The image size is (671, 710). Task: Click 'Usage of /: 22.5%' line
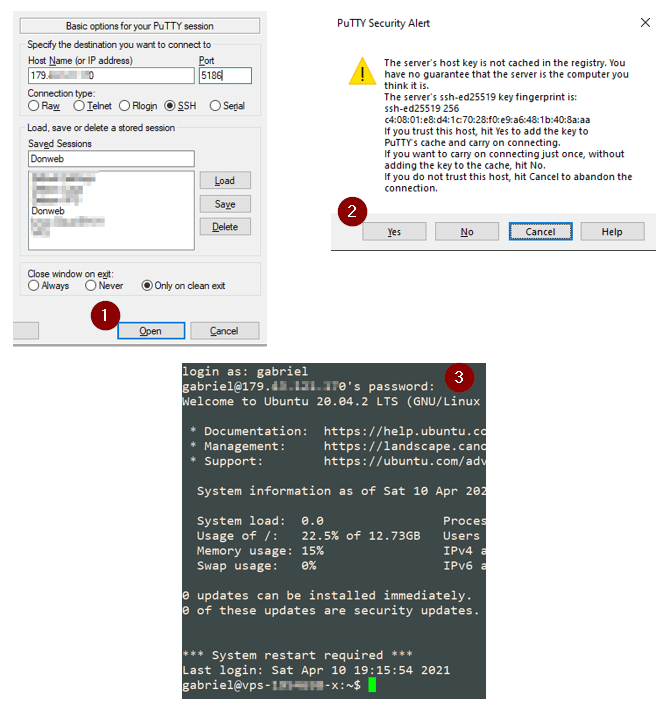coord(308,536)
